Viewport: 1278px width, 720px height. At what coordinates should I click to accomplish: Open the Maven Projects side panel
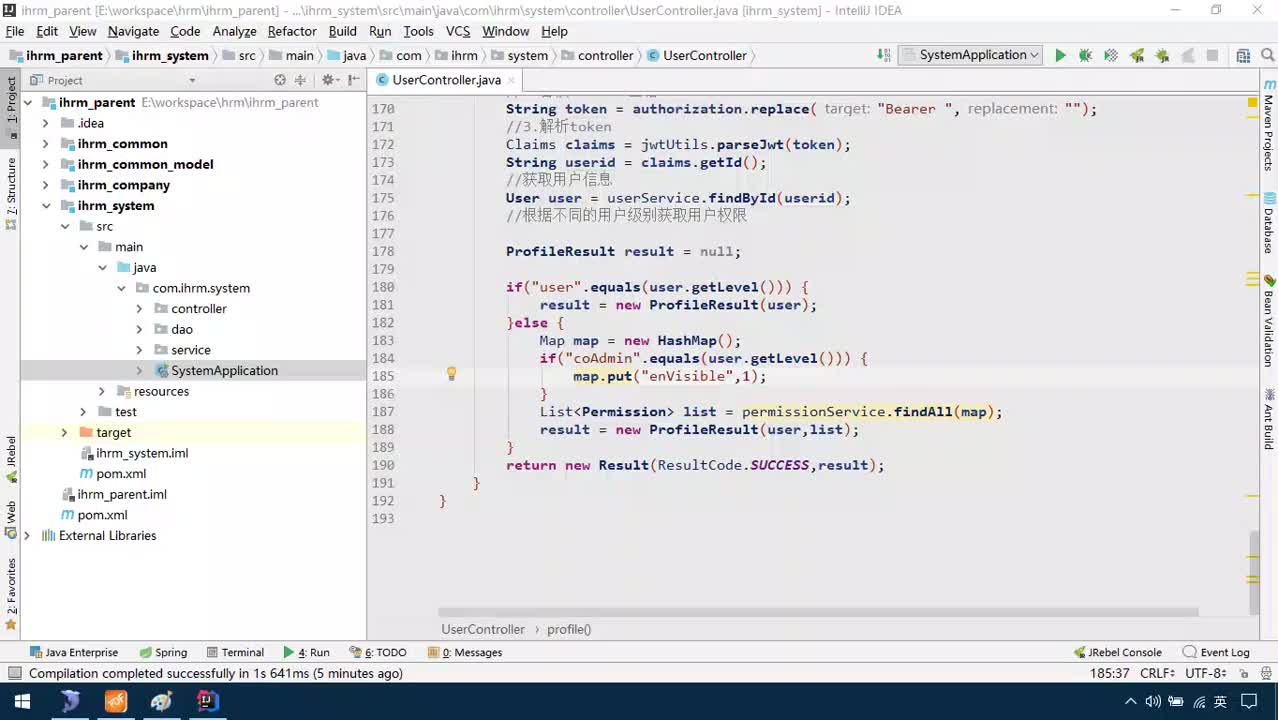coord(1268,125)
